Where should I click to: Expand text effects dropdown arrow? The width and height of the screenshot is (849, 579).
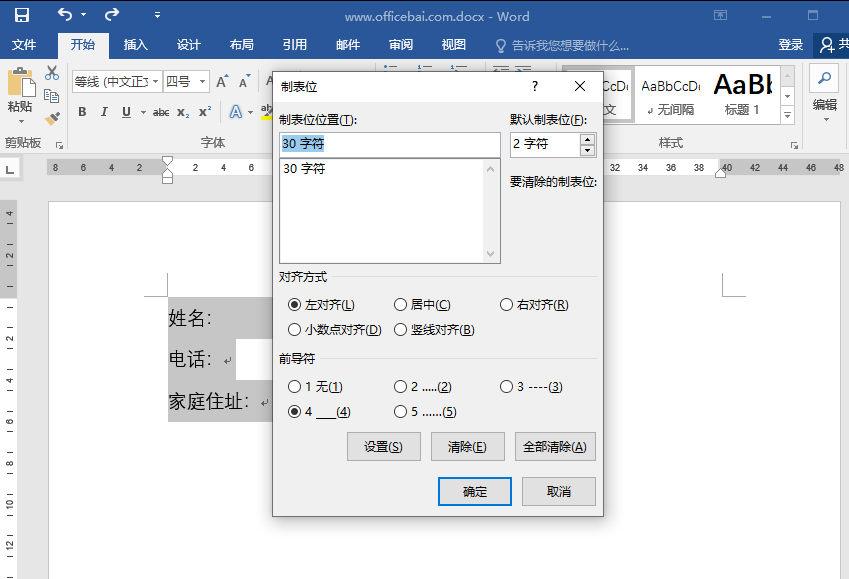pyautogui.click(x=251, y=112)
